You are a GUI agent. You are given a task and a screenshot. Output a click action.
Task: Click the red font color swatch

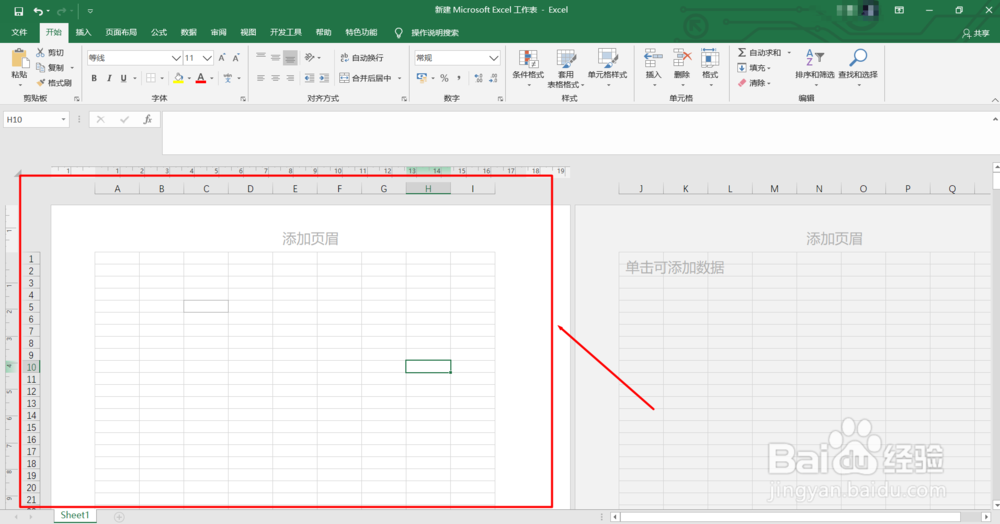pos(201,78)
